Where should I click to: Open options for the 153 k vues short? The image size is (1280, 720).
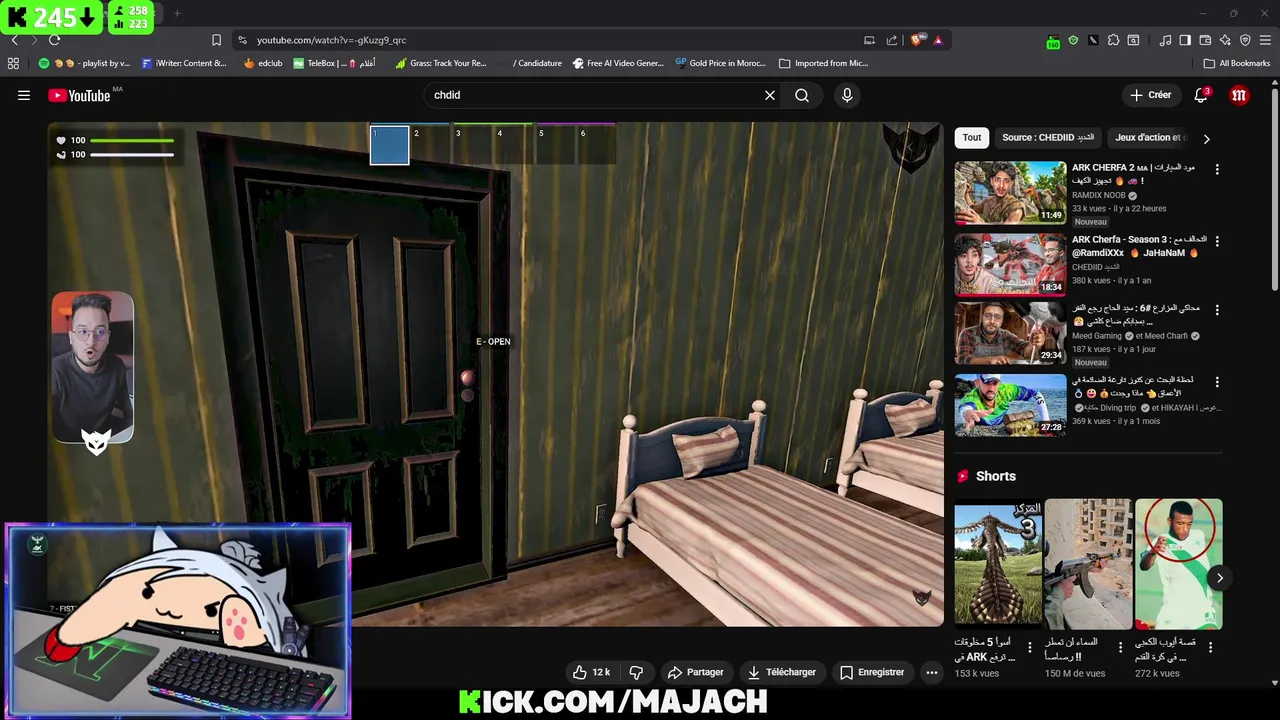(x=1030, y=647)
